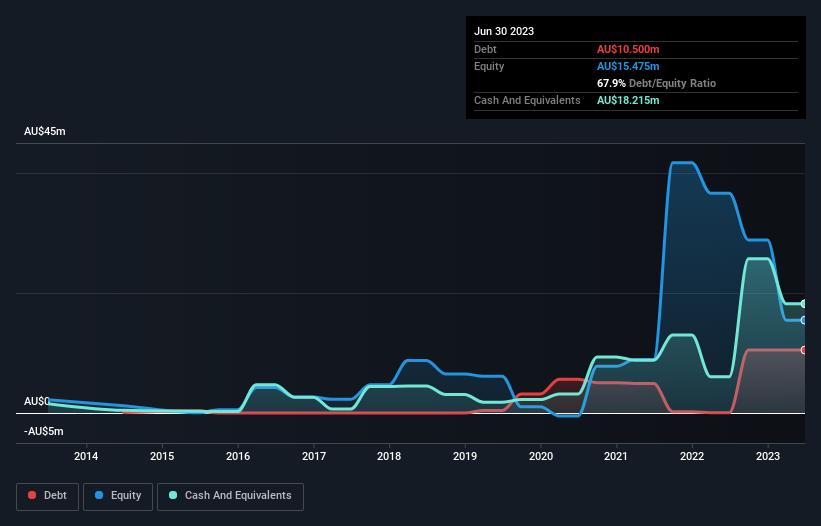Click the 2016 x-axis label
Image resolution: width=821 pixels, height=526 pixels.
point(238,456)
